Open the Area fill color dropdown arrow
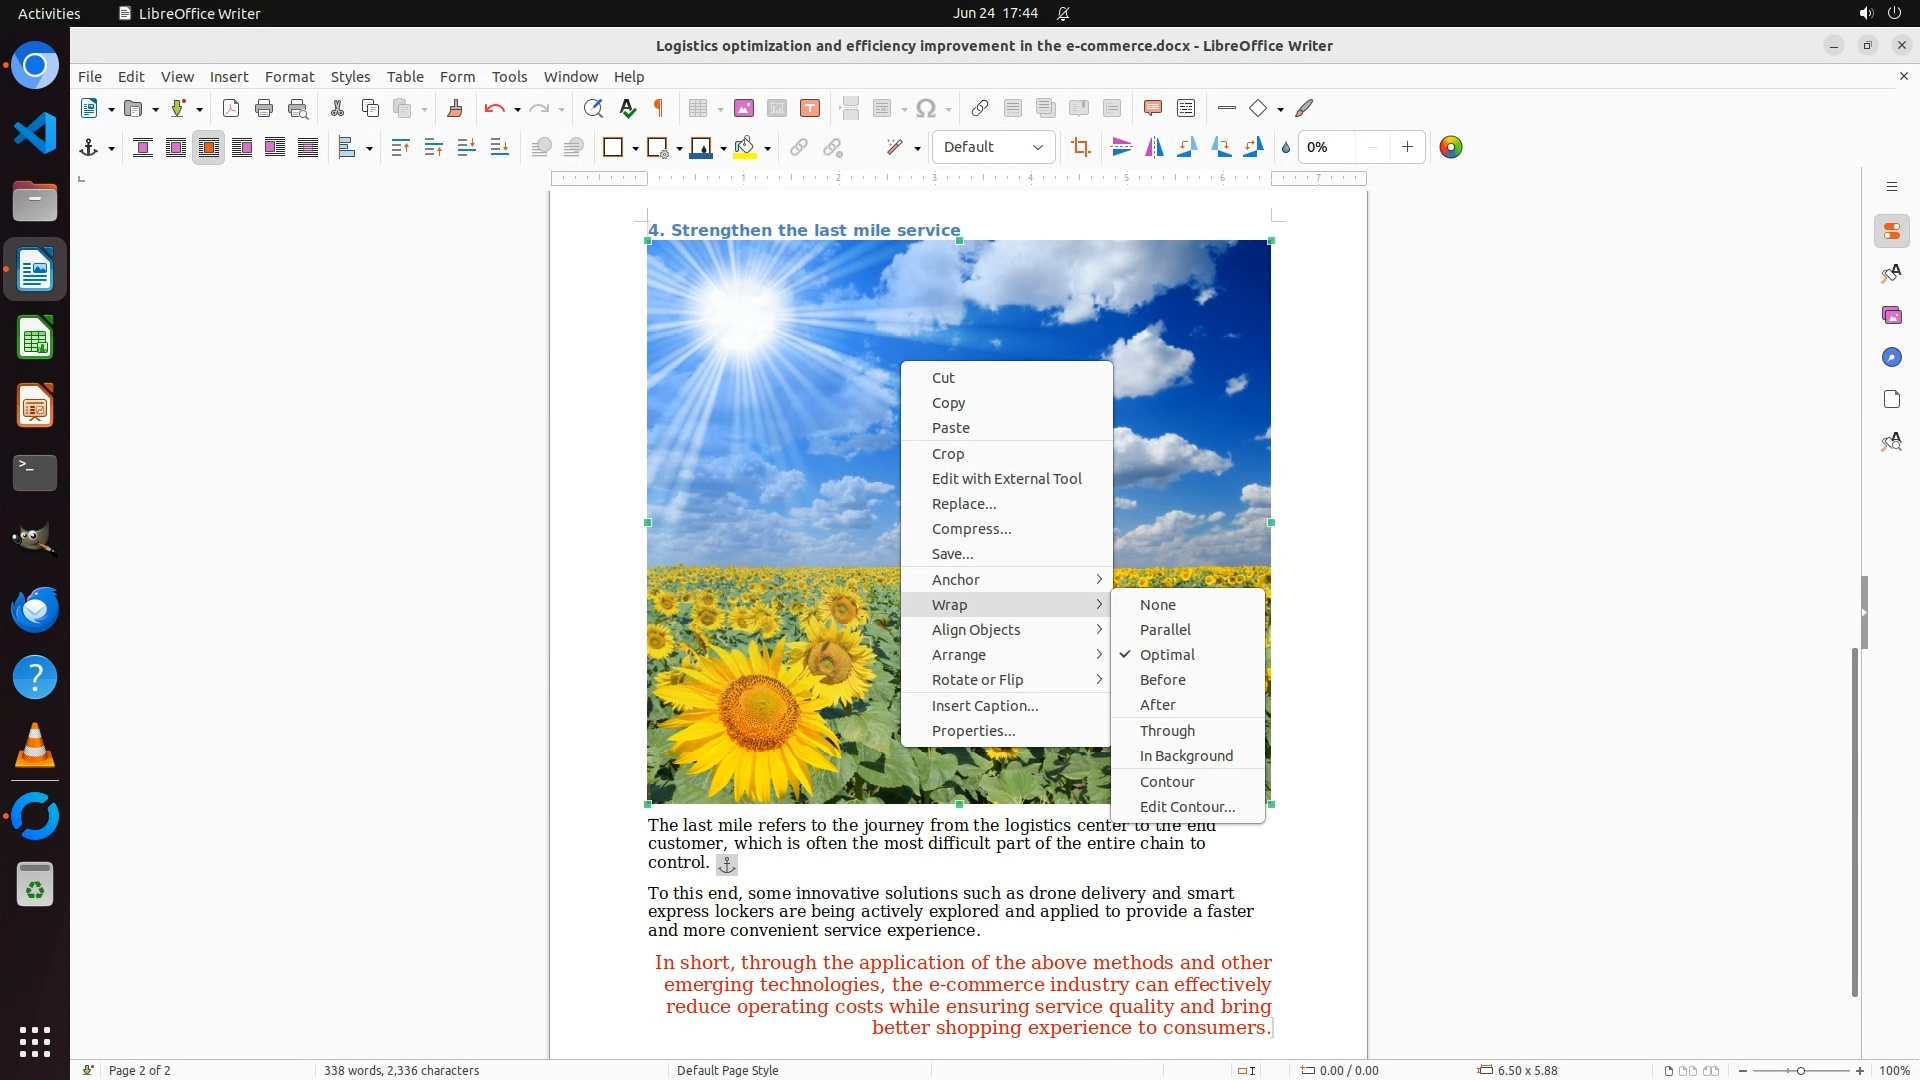Image resolution: width=1920 pixels, height=1080 pixels. (767, 148)
